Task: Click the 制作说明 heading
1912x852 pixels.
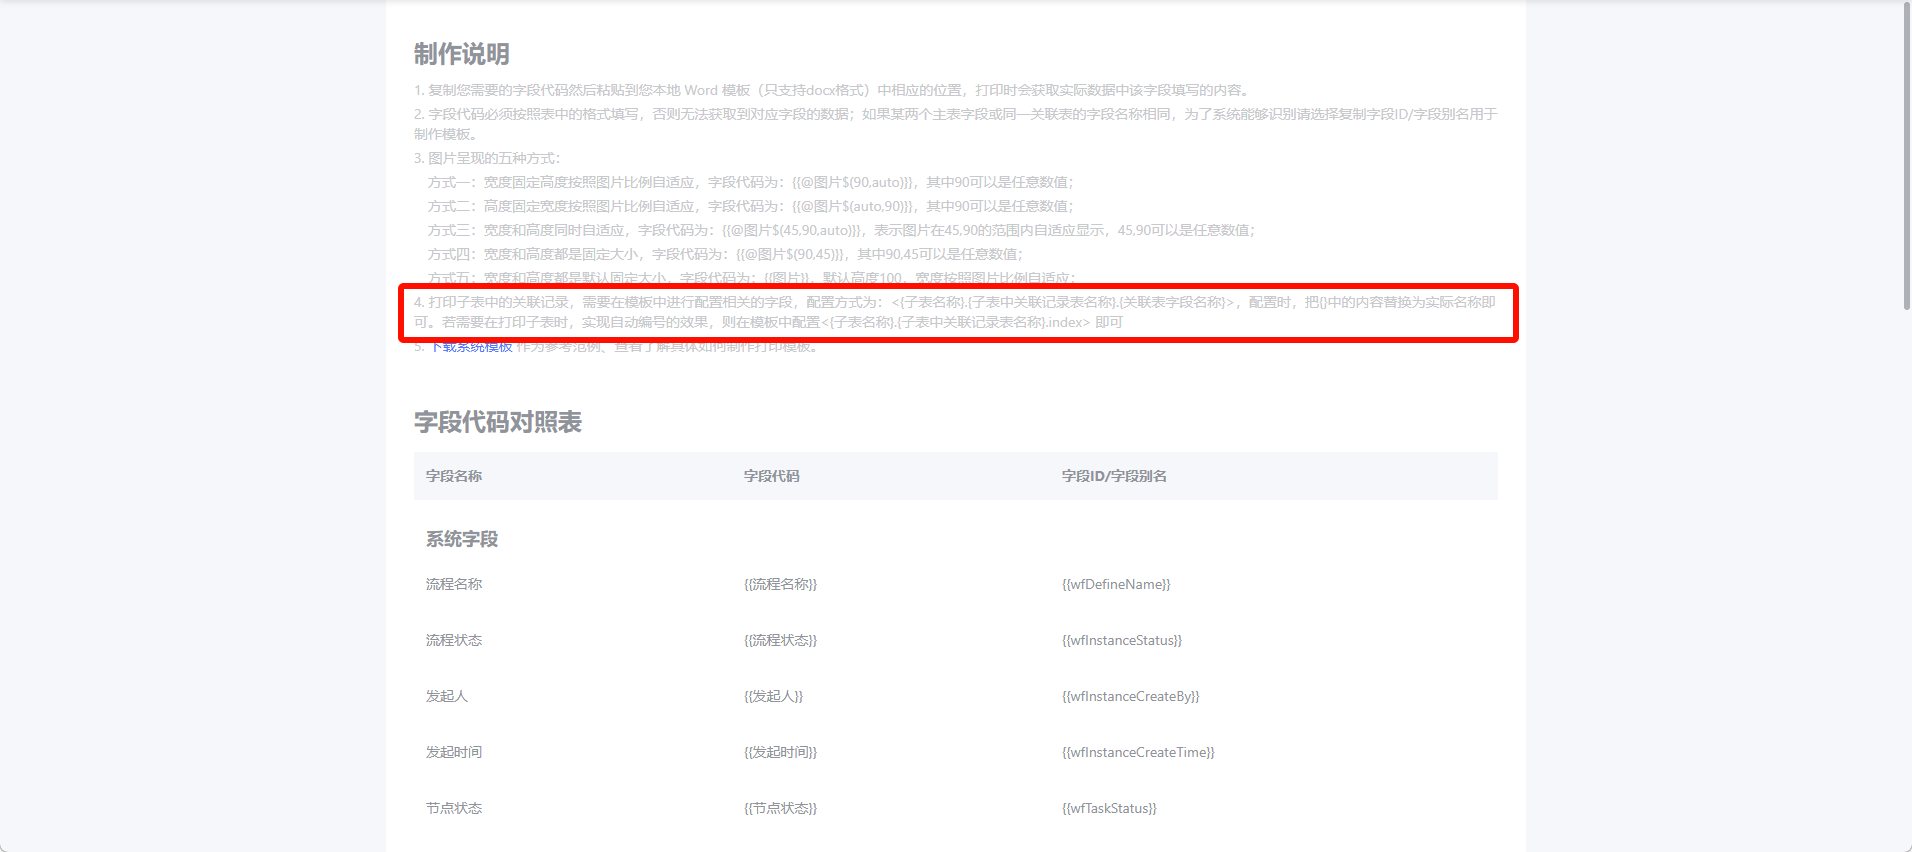Action: click(462, 54)
